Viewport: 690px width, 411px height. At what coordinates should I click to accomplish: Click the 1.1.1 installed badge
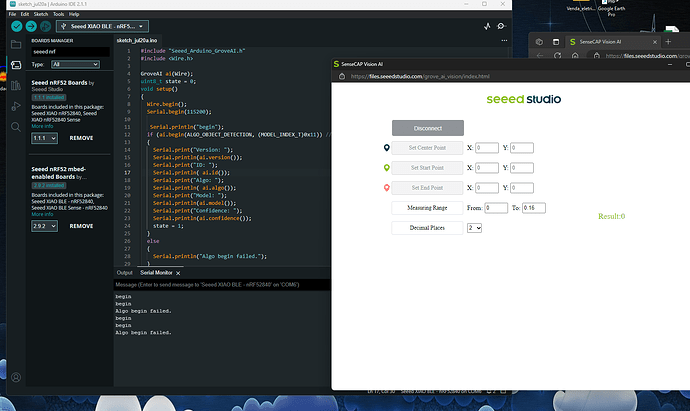tap(49, 98)
